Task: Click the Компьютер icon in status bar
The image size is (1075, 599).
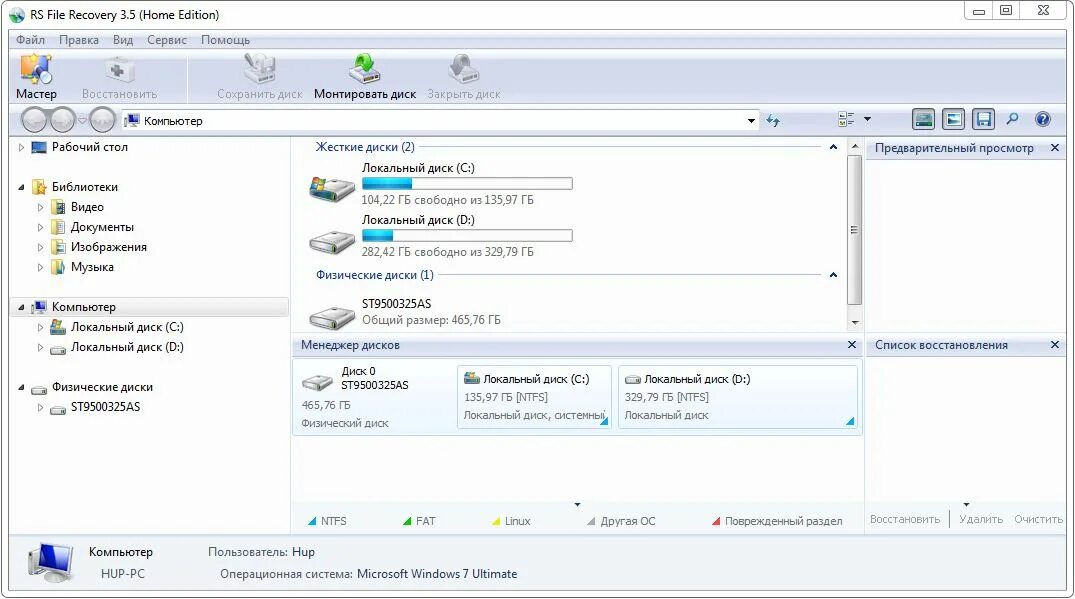Action: (x=50, y=562)
